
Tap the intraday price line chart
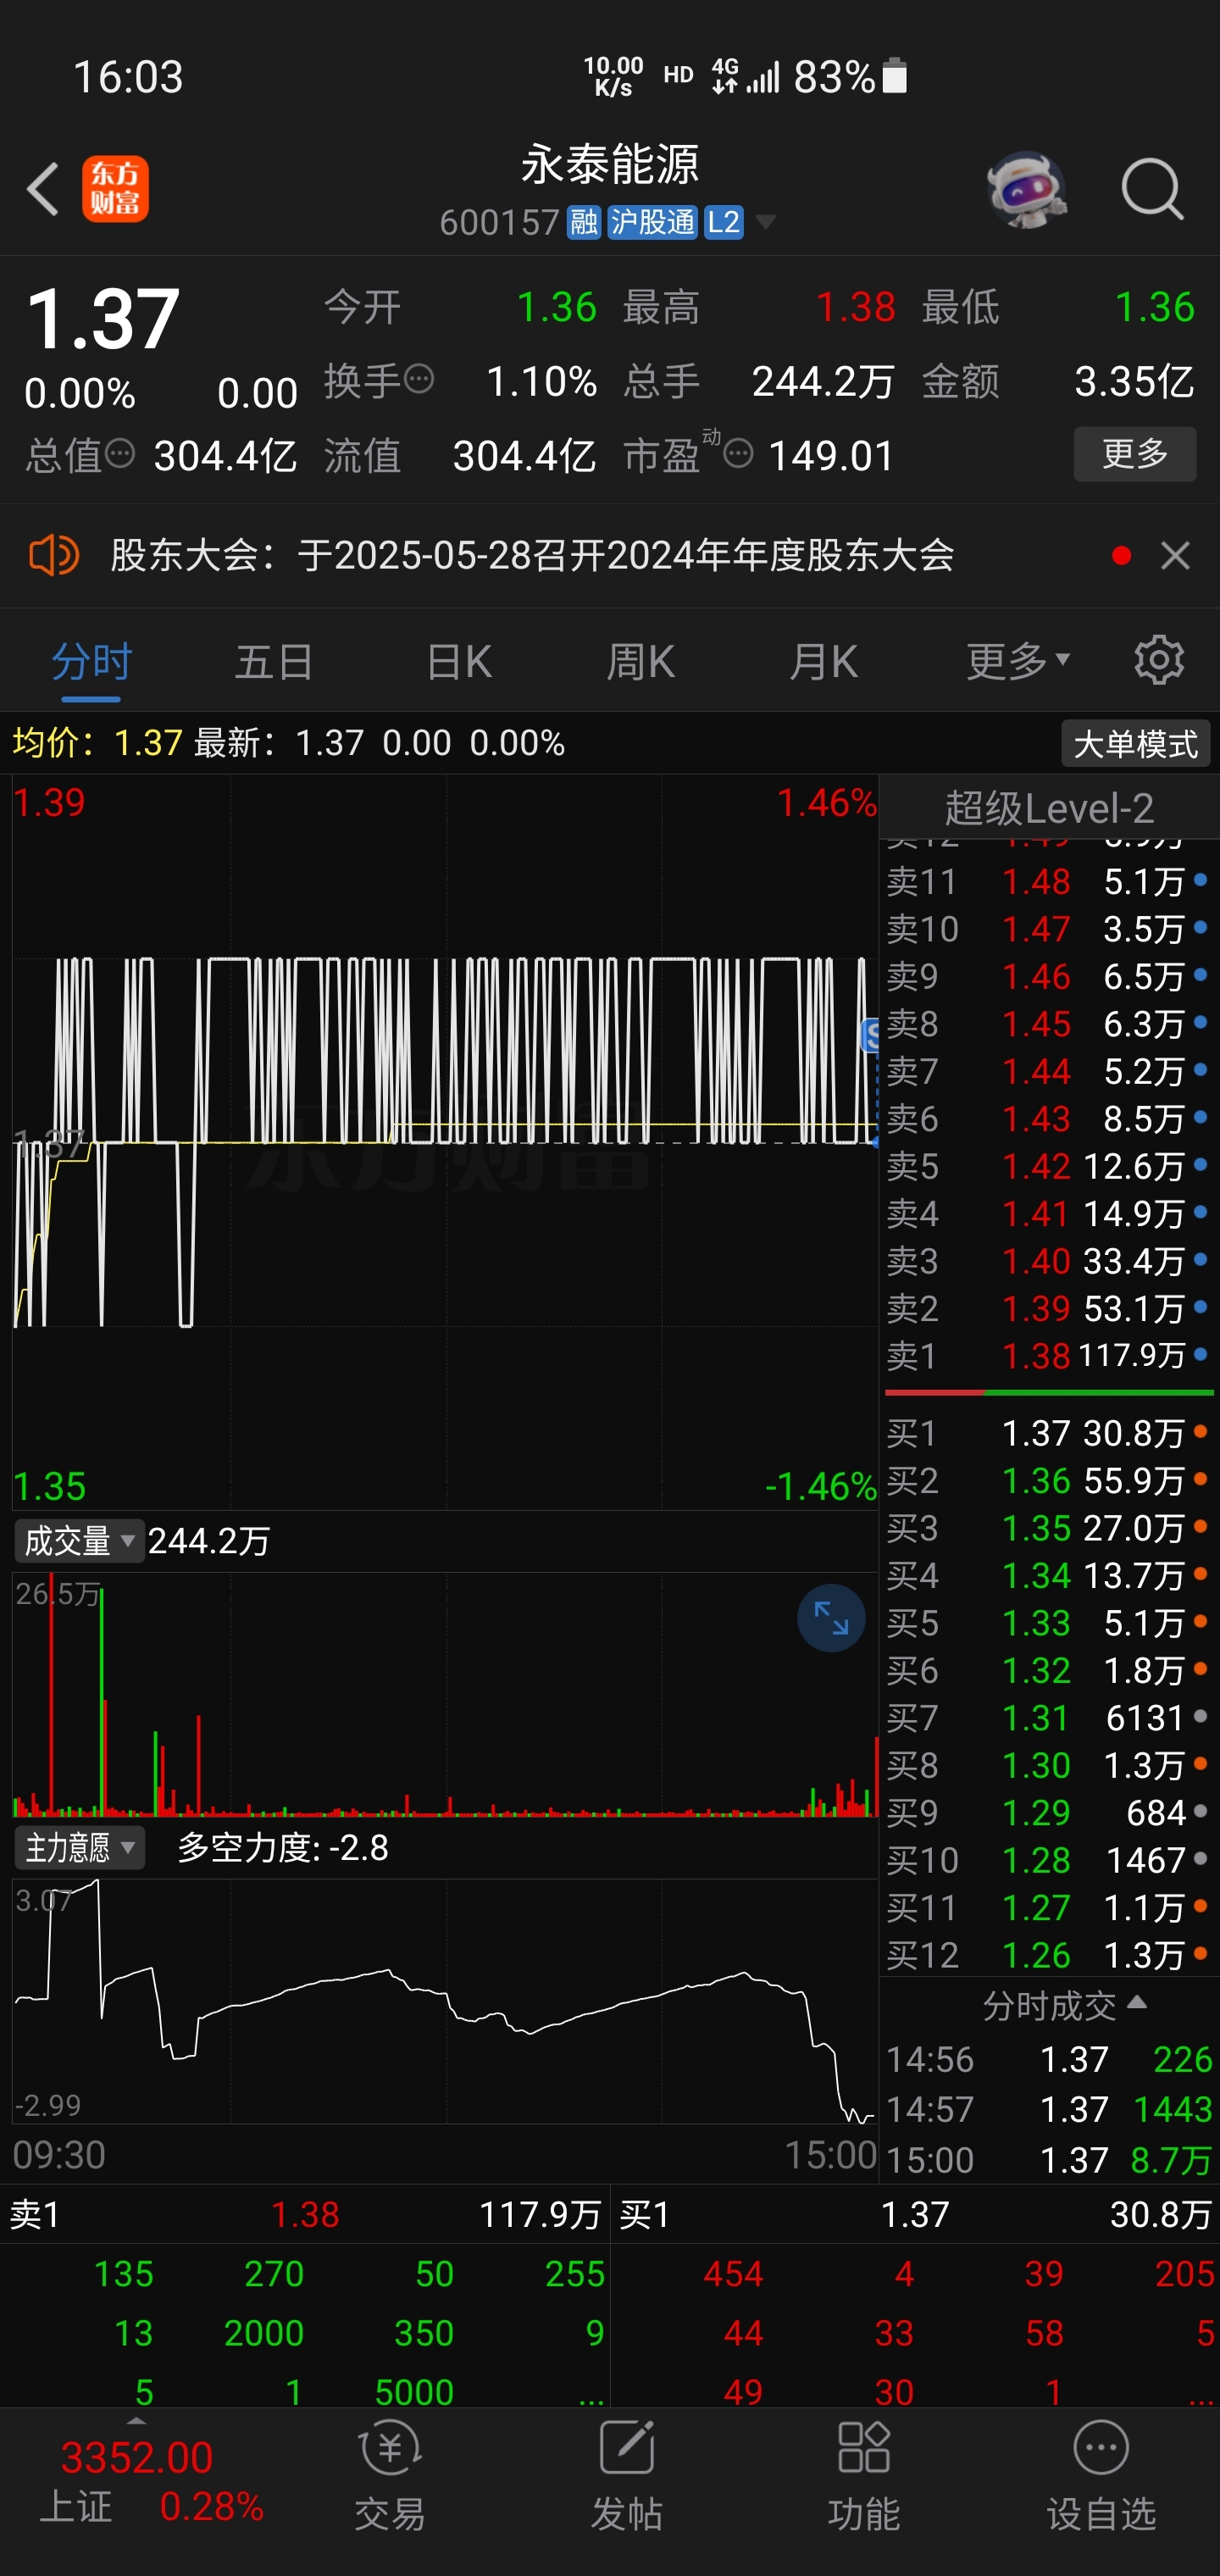[x=445, y=1142]
